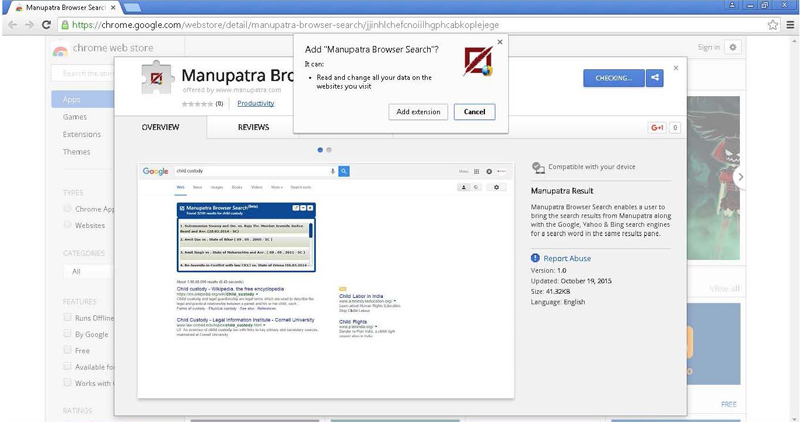Screen dimensions: 800x422
Task: Click the star rating of the extension
Action: point(197,104)
